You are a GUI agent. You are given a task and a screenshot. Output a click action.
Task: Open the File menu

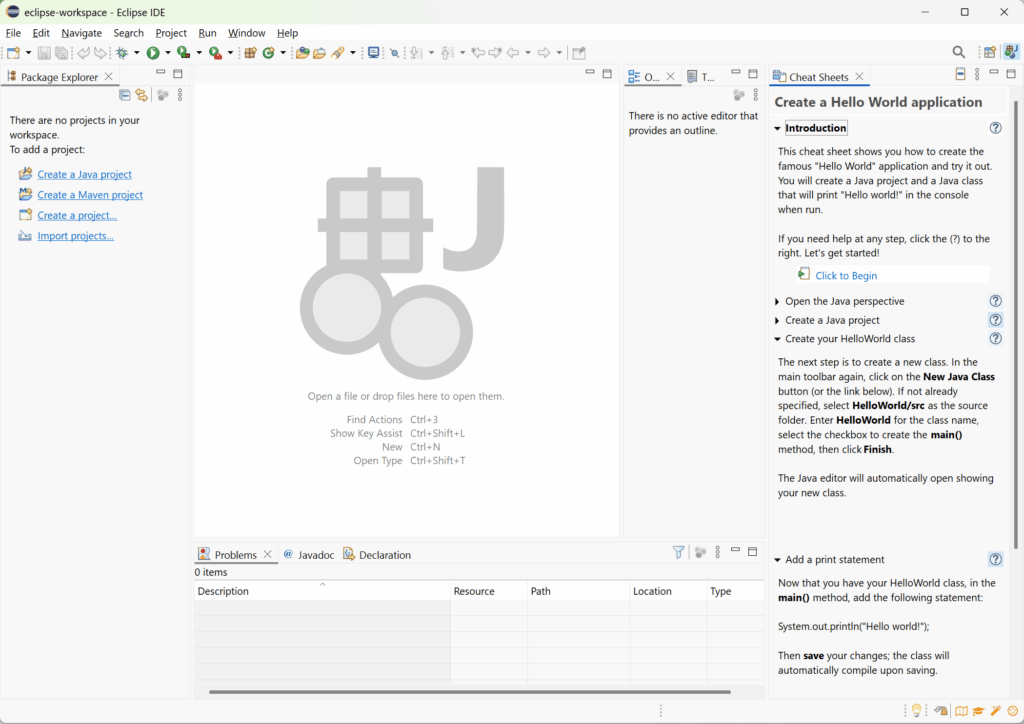[x=13, y=33]
